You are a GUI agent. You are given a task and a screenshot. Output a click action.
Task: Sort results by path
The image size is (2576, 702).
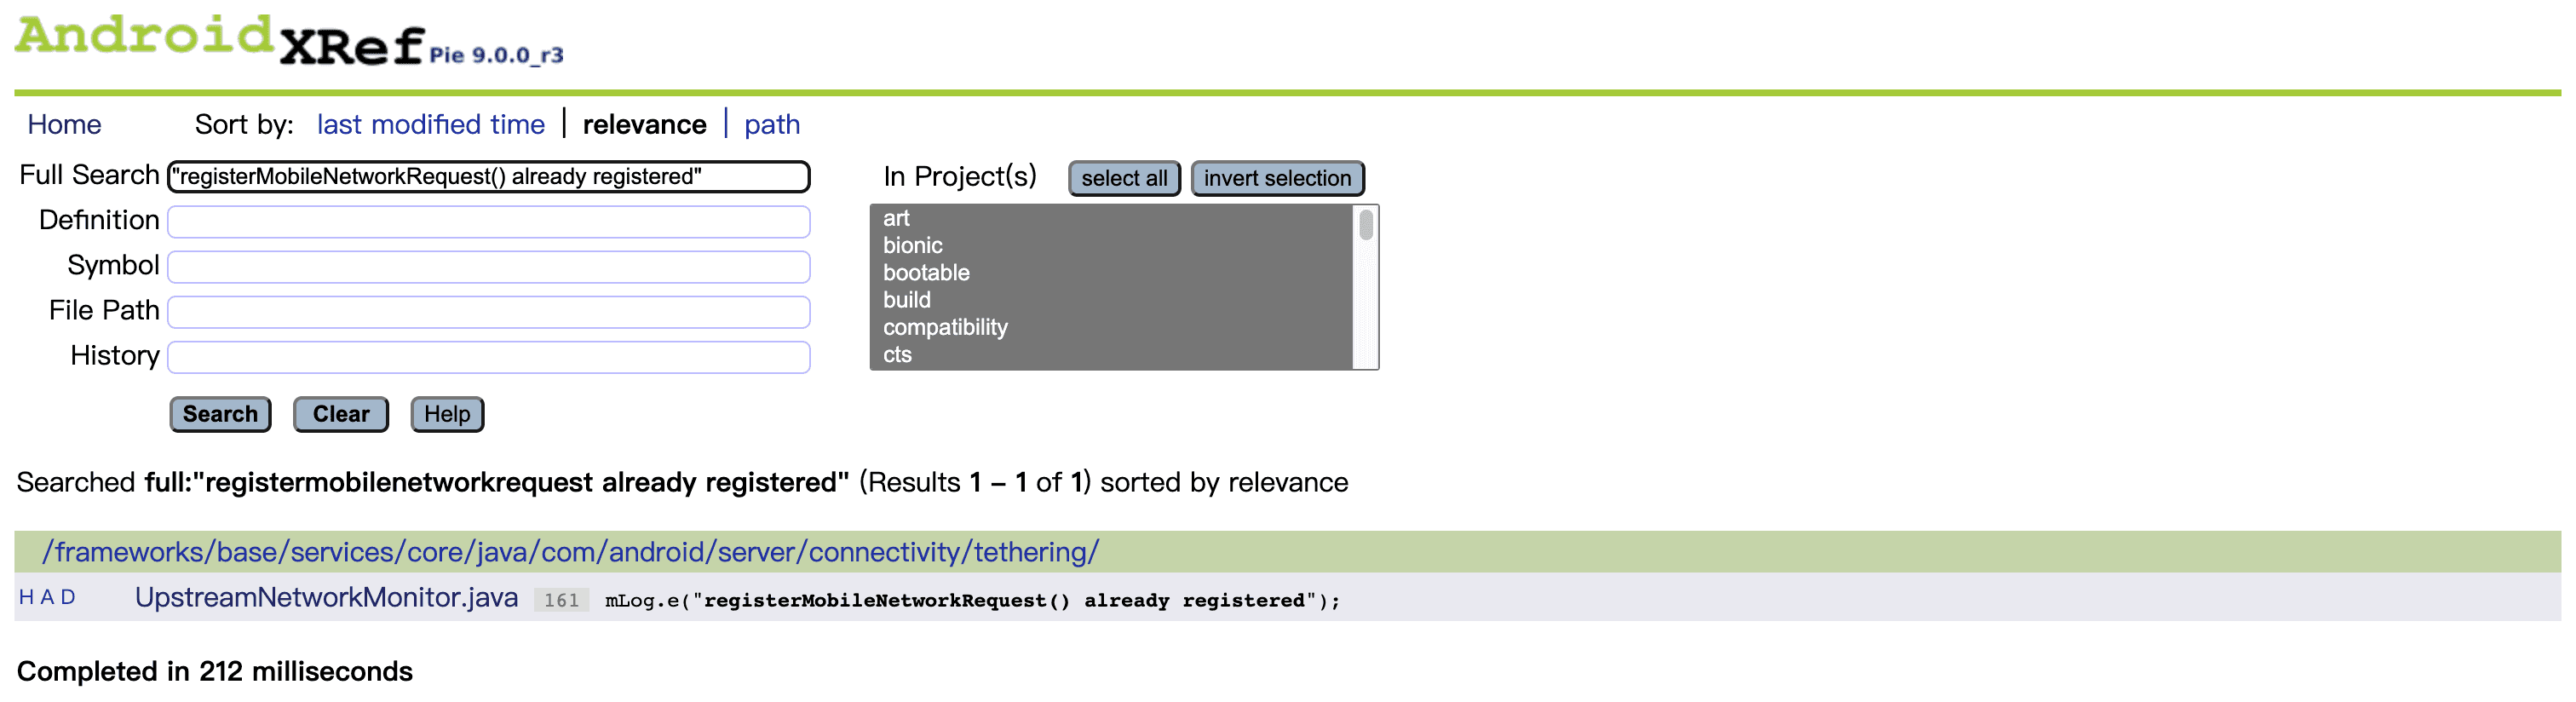tap(771, 124)
